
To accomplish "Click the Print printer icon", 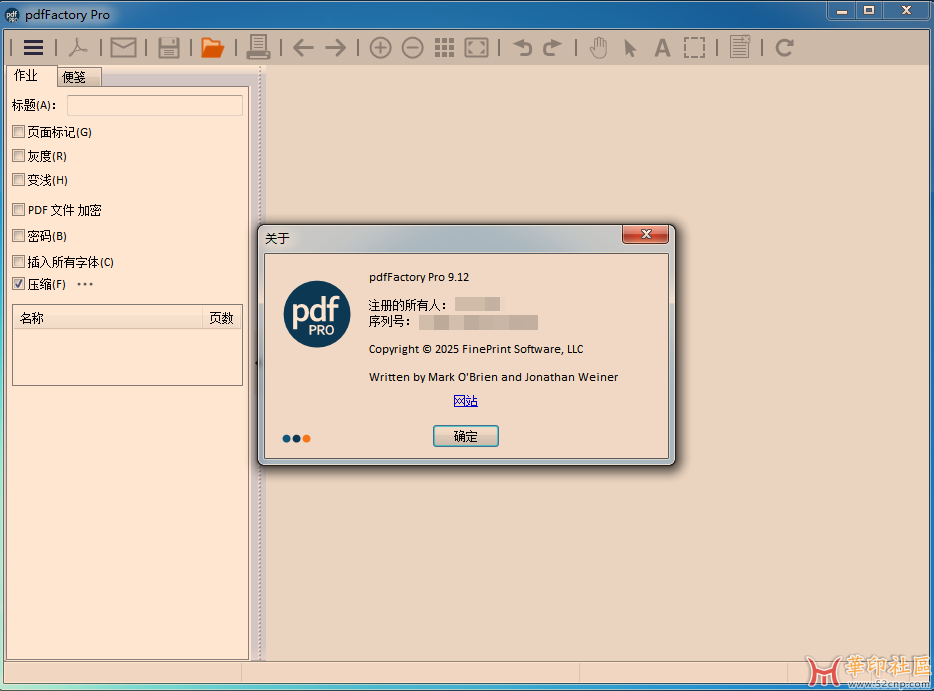I will point(258,46).
